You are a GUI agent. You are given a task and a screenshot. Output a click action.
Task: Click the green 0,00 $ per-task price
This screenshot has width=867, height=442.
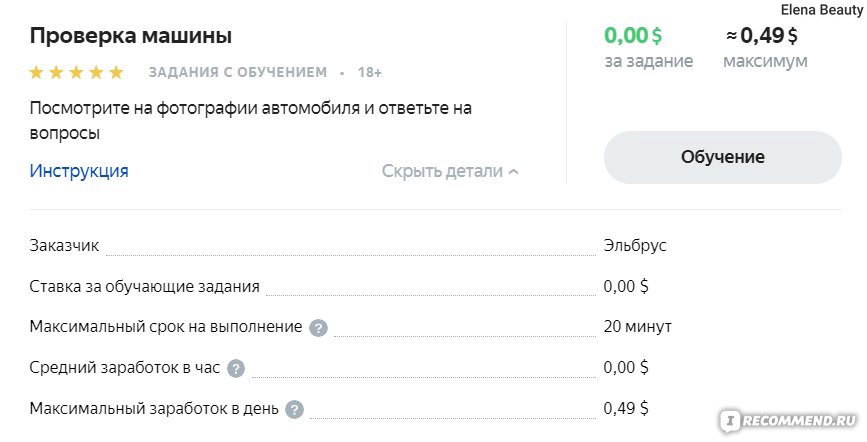(633, 36)
